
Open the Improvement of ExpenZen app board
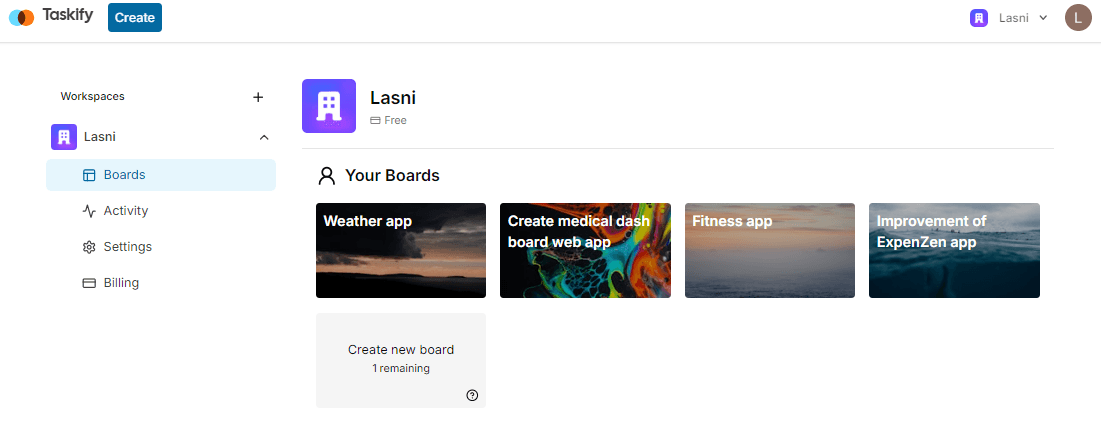coord(954,250)
